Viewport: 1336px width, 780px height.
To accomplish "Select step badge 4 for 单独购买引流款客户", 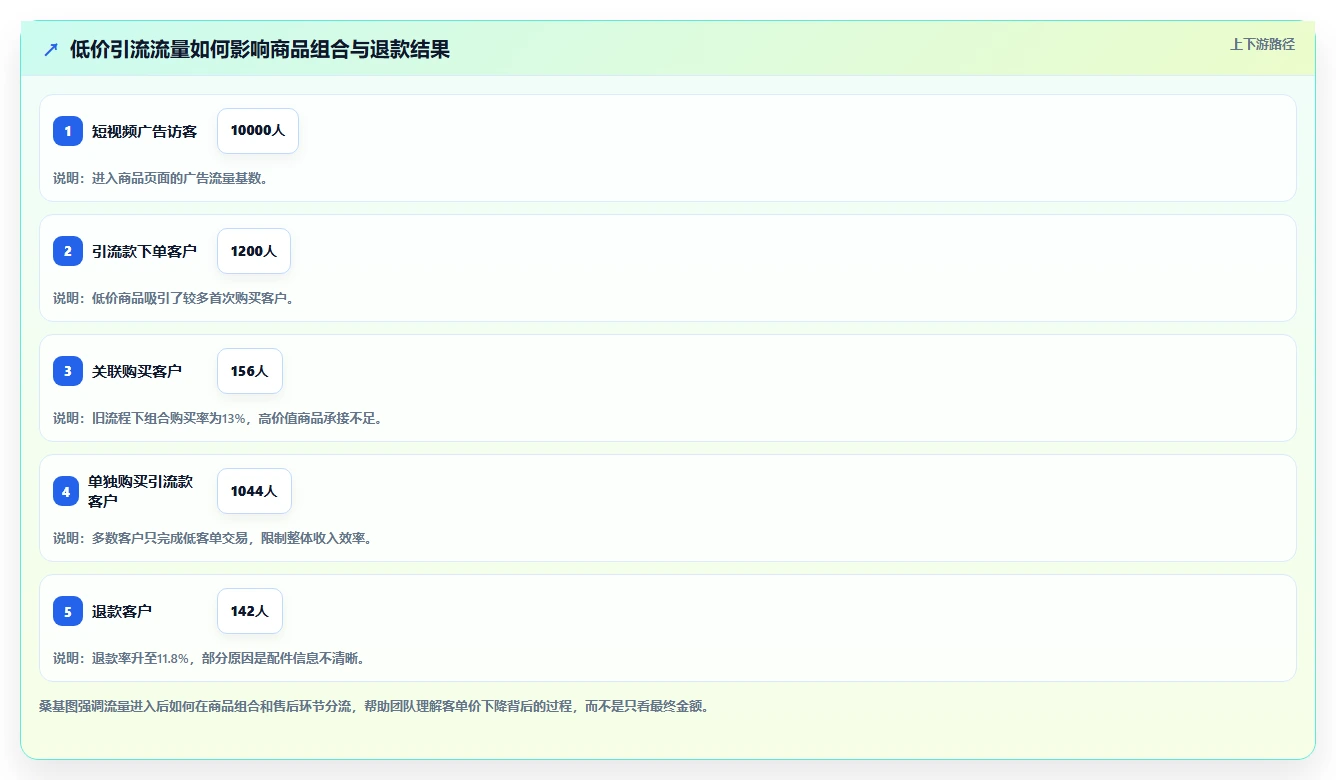I will click(66, 491).
